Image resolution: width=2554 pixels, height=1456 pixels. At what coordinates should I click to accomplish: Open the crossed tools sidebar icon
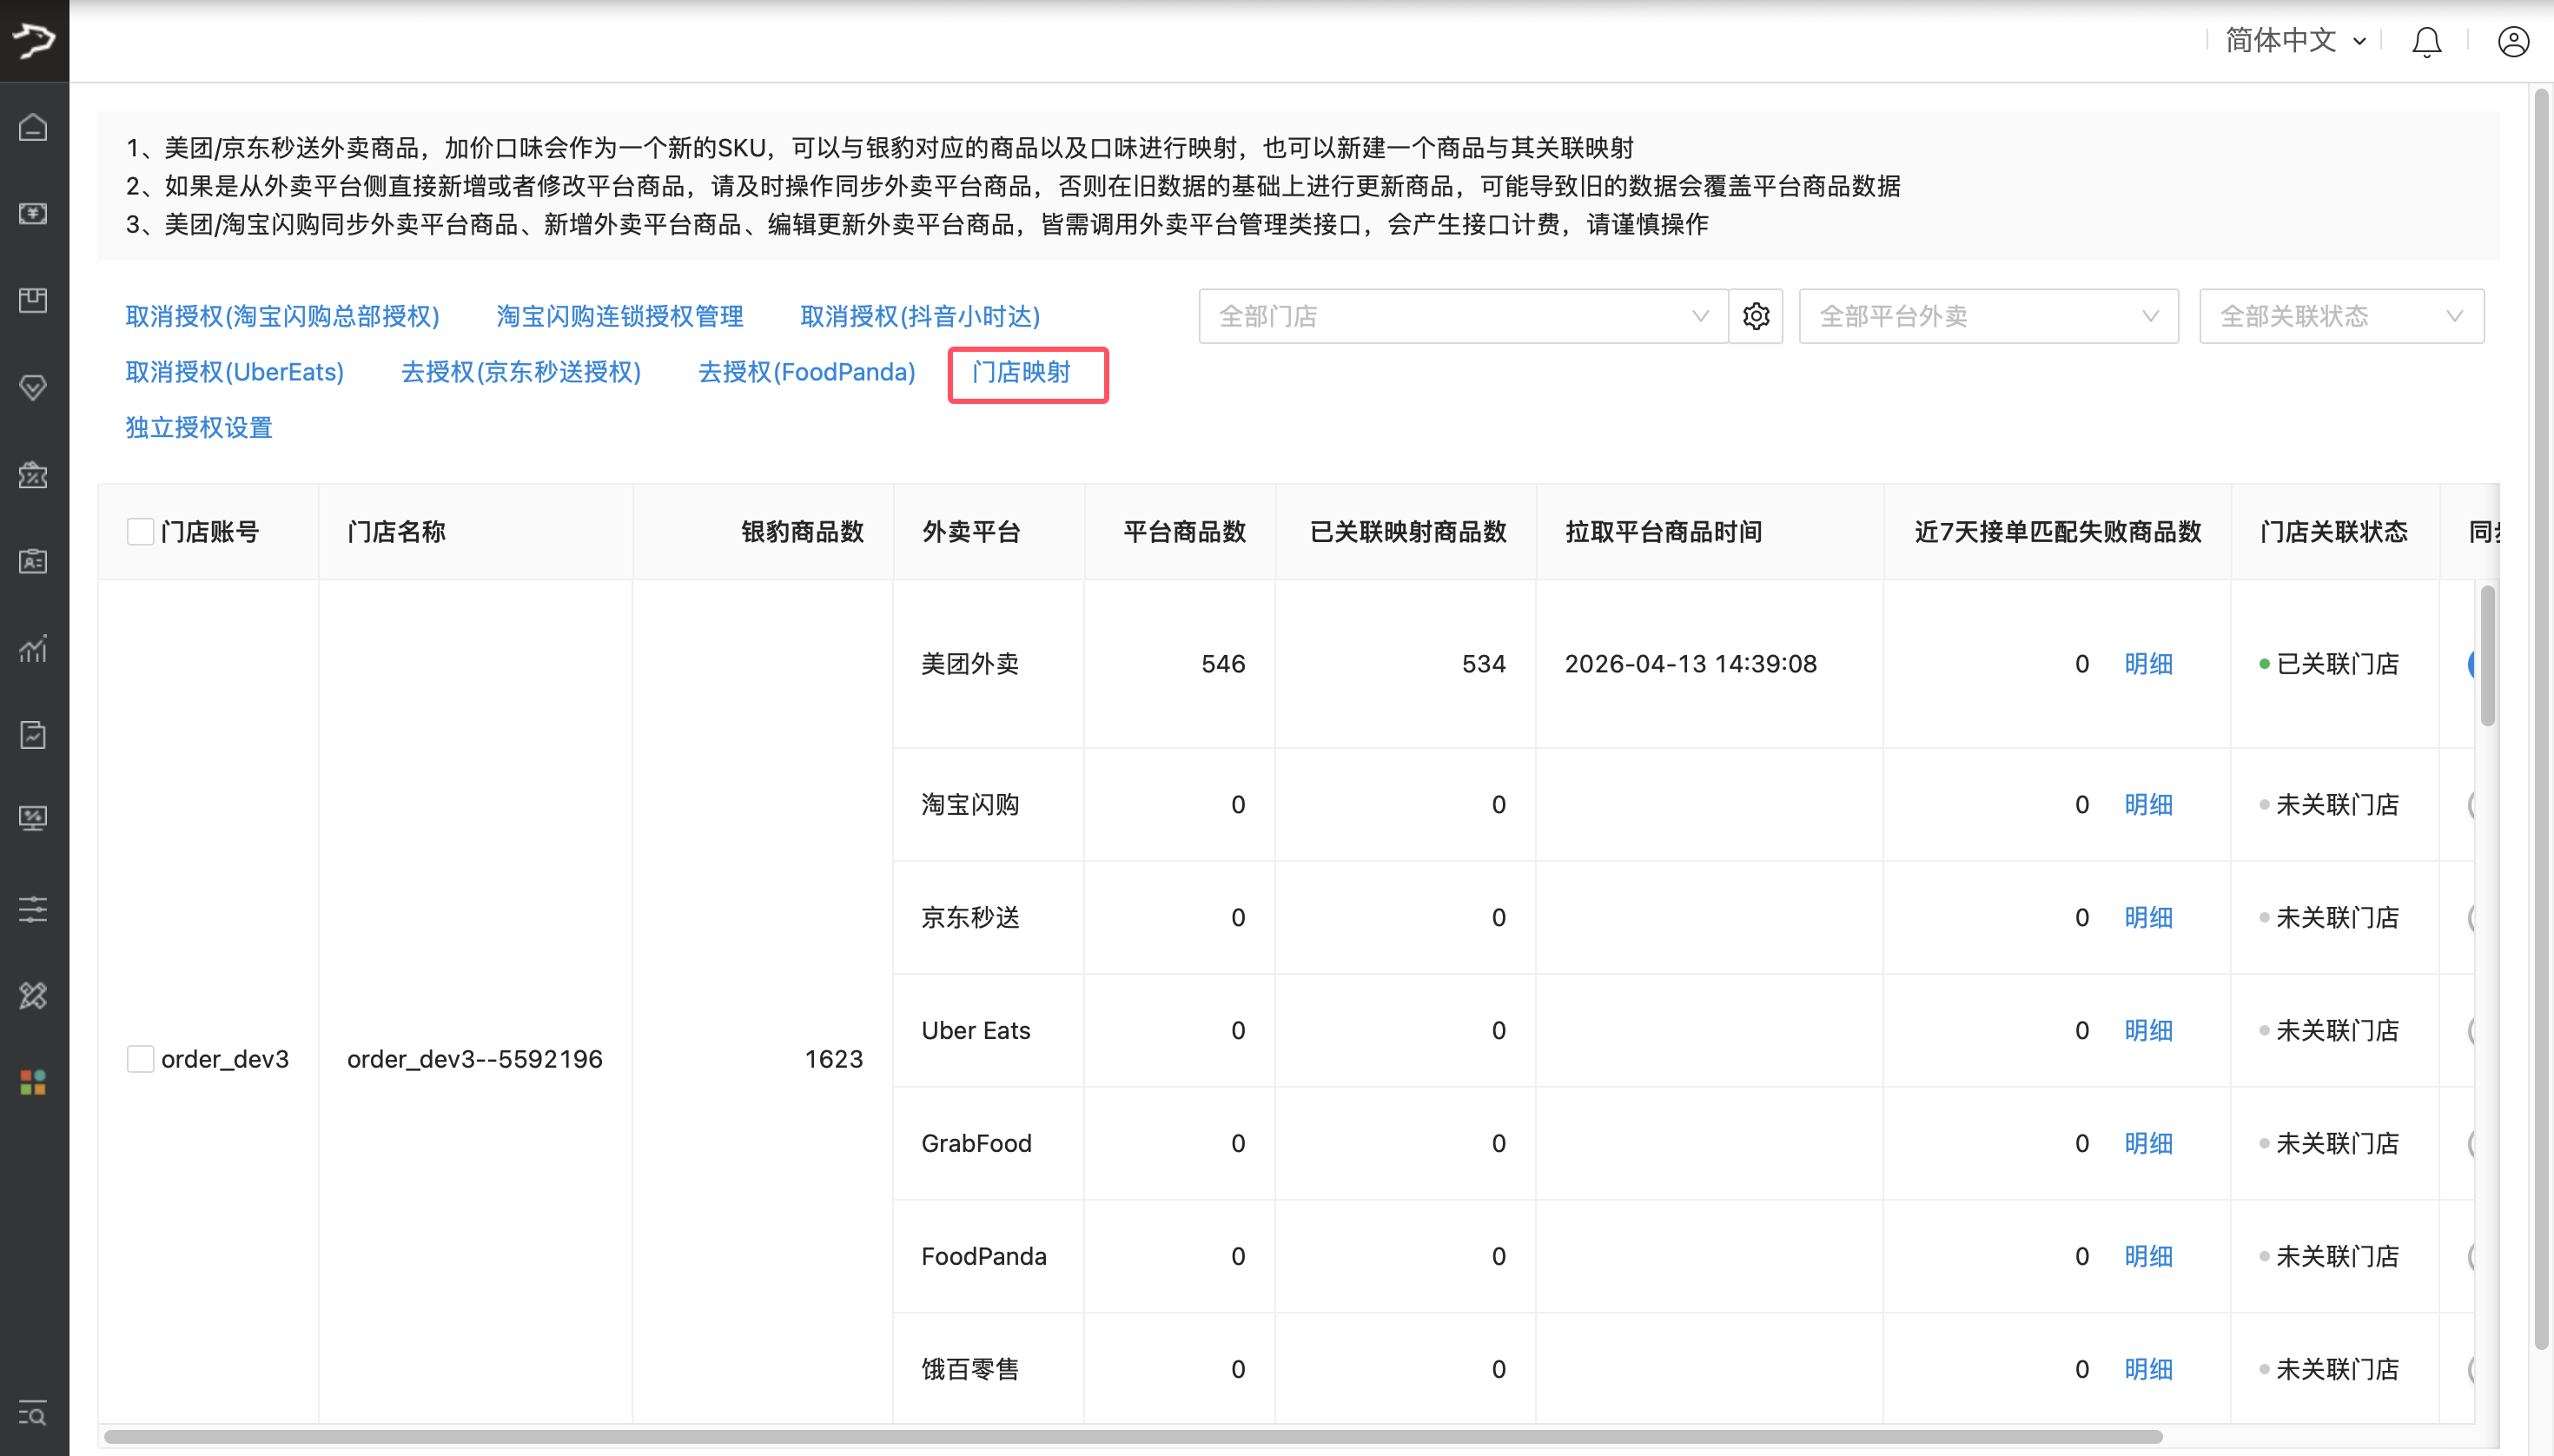[33, 995]
